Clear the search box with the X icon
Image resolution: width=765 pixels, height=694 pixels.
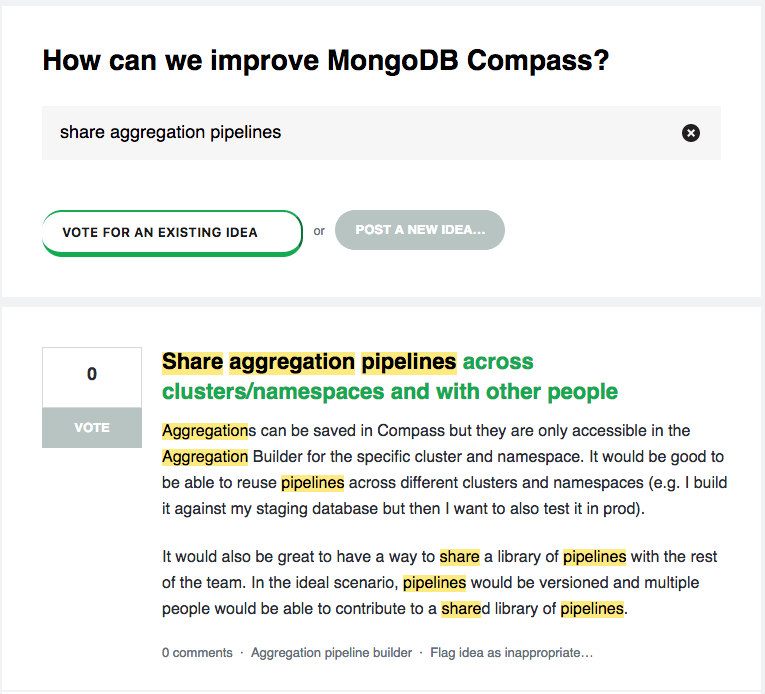coord(690,133)
